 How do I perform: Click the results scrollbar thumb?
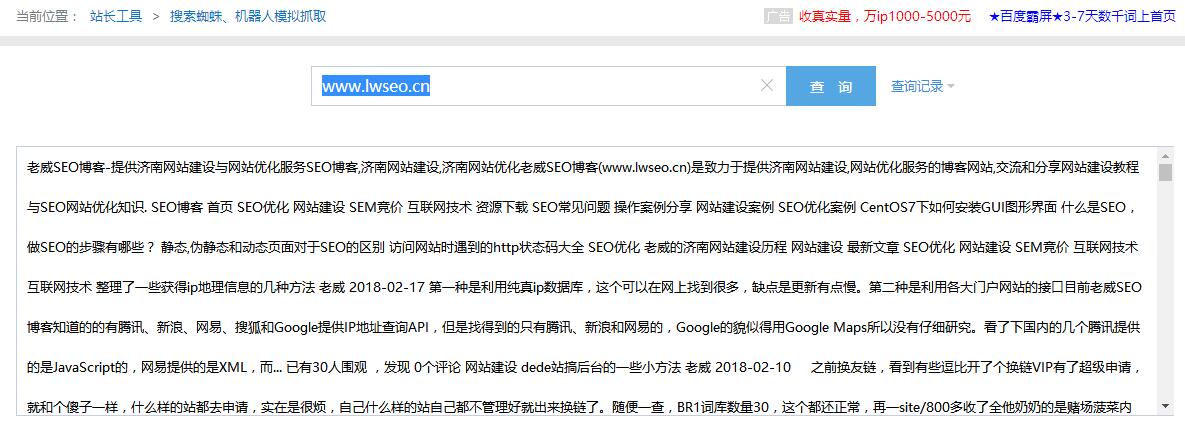click(x=1165, y=173)
